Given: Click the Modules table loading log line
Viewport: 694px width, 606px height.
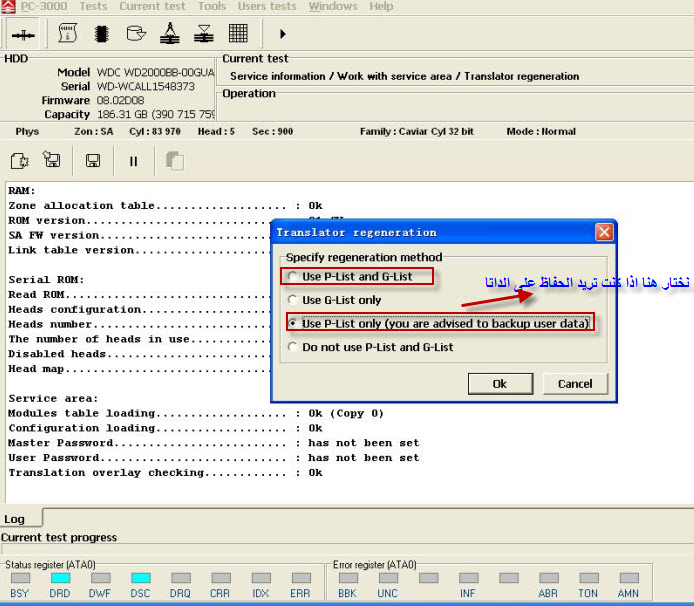Looking at the screenshot, I should click(196, 413).
